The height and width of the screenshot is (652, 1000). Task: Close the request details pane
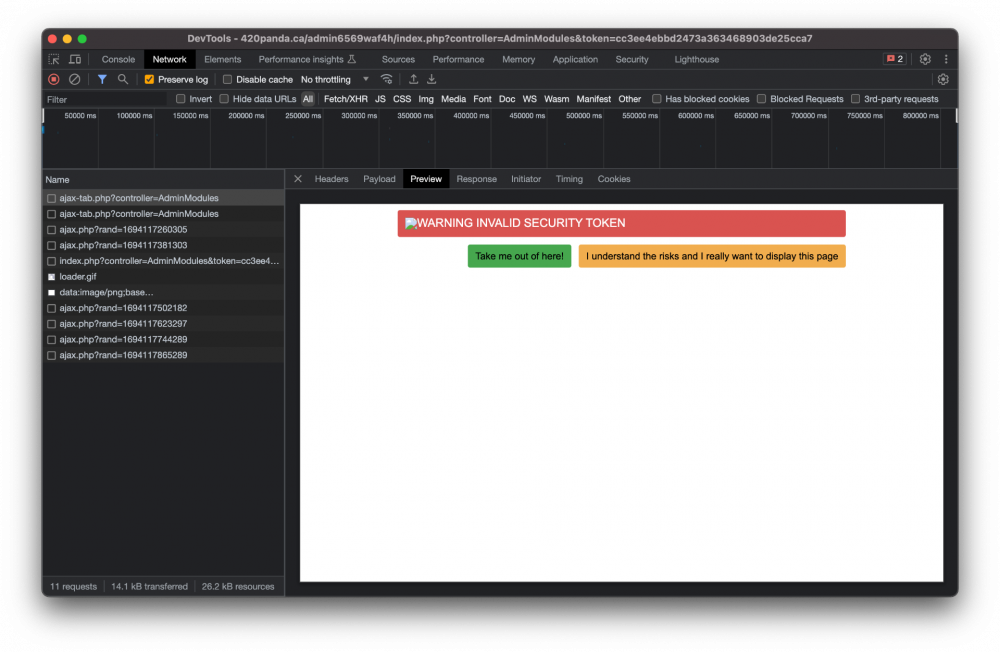click(x=298, y=179)
